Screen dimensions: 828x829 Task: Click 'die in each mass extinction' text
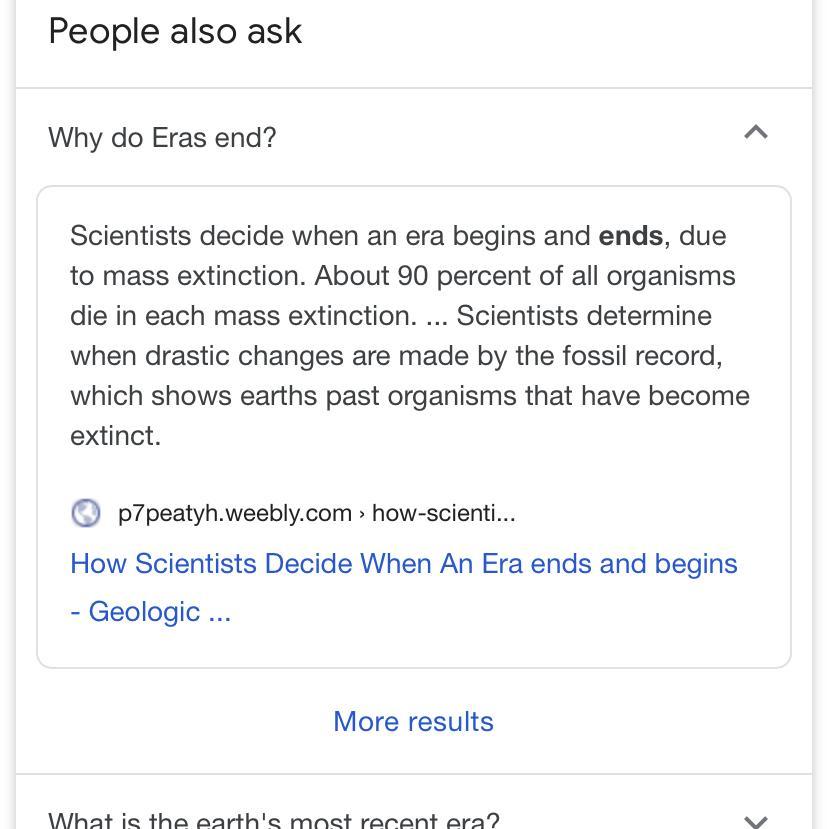coord(240,316)
